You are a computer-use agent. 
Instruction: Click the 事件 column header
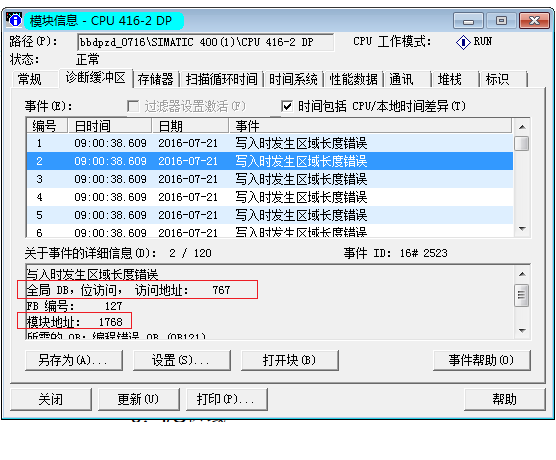(x=370, y=126)
